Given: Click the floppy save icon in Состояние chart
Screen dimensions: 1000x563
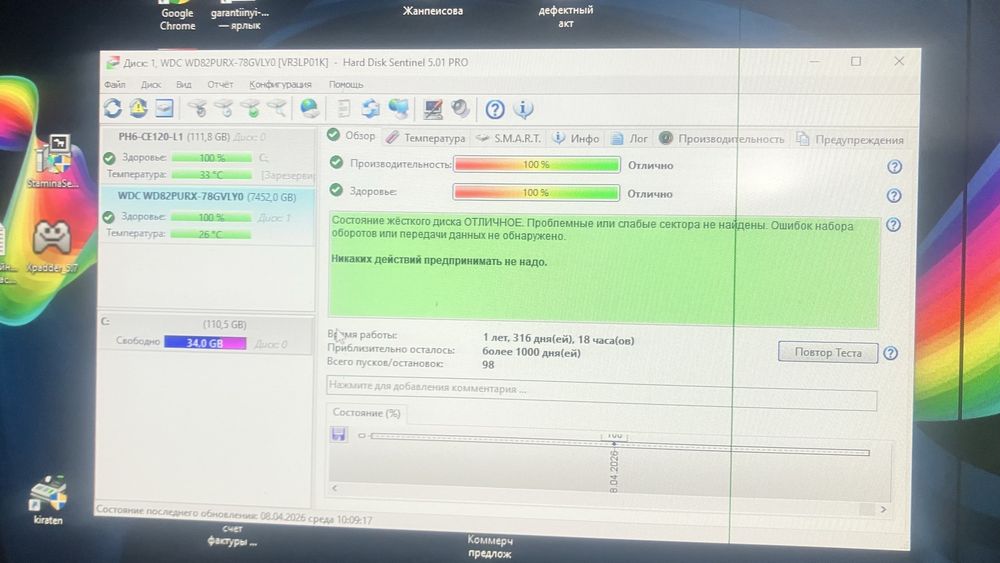Looking at the screenshot, I should pos(339,435).
